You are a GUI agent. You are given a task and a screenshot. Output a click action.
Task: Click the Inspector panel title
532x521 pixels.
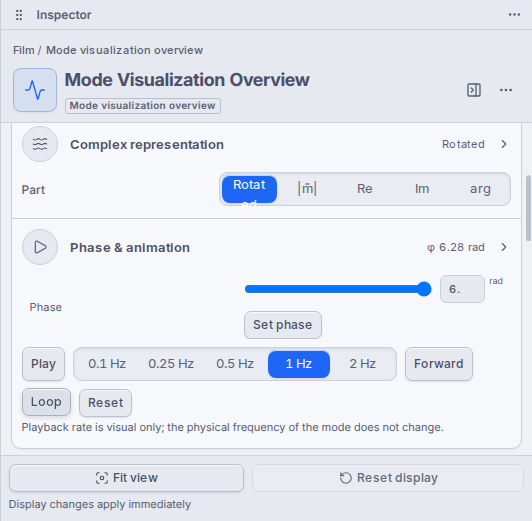[x=64, y=15]
